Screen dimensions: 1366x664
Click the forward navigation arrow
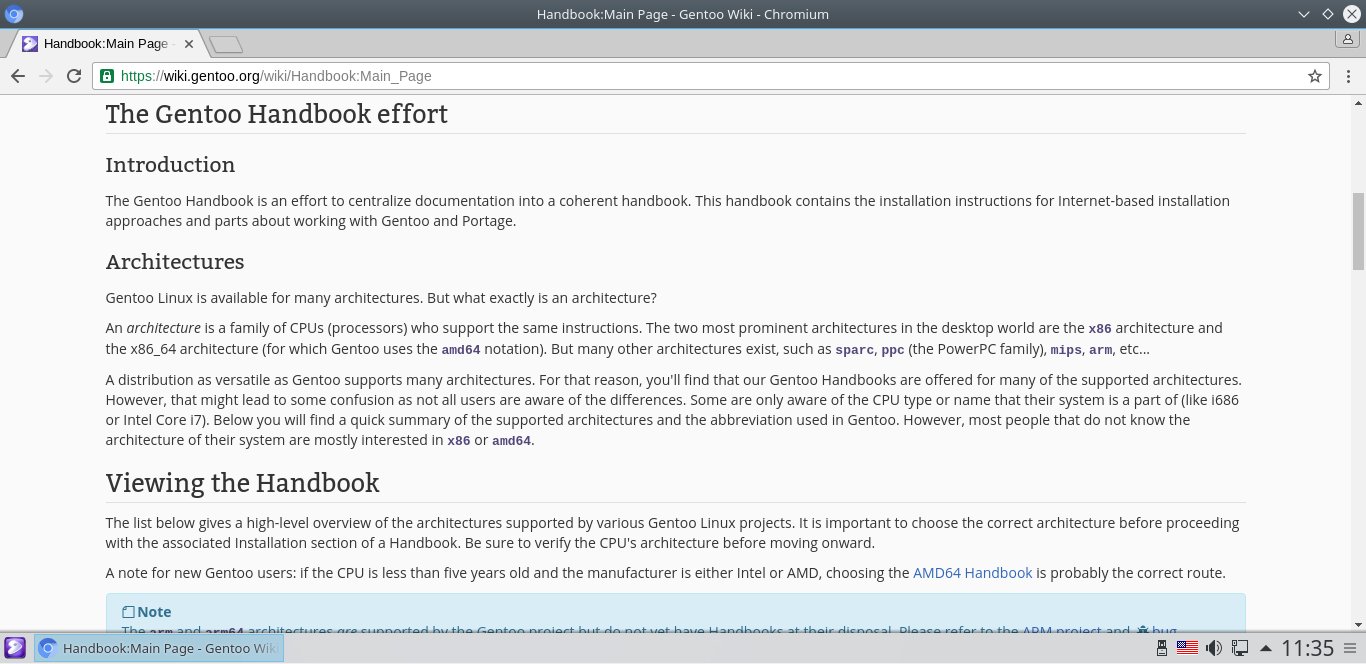(x=45, y=76)
